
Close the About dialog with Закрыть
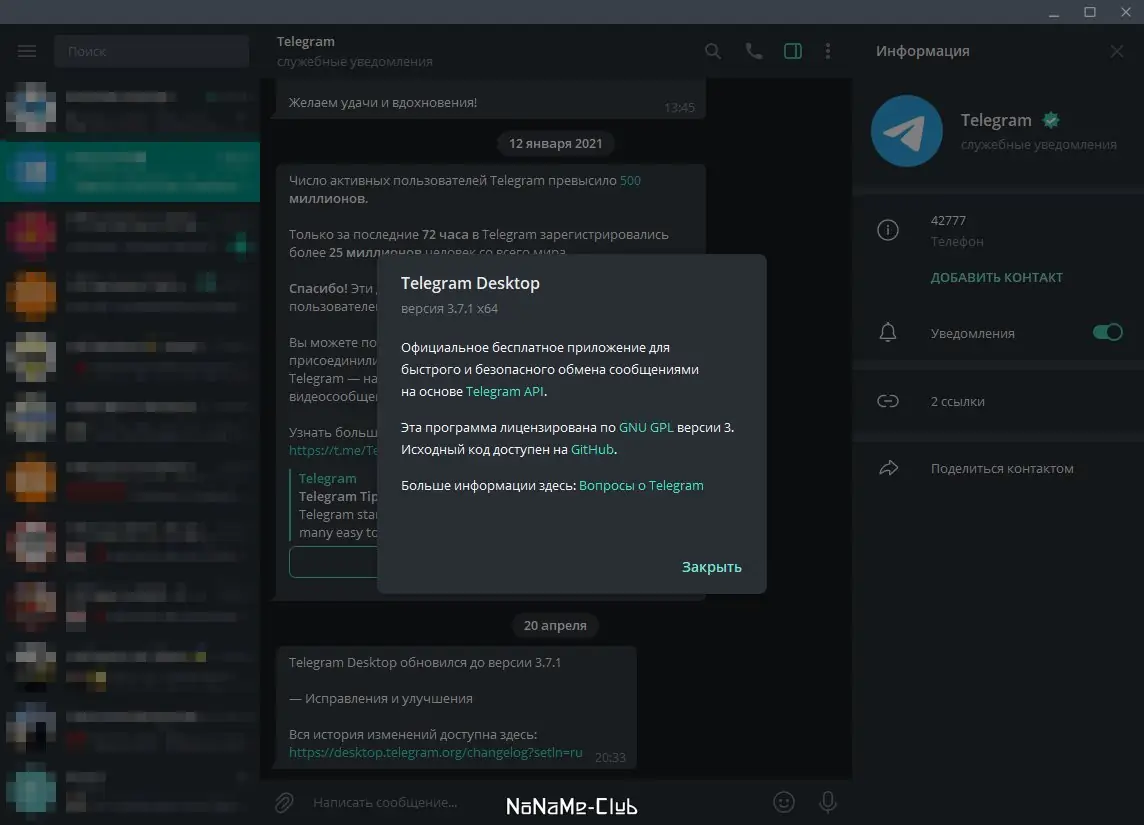tap(711, 567)
